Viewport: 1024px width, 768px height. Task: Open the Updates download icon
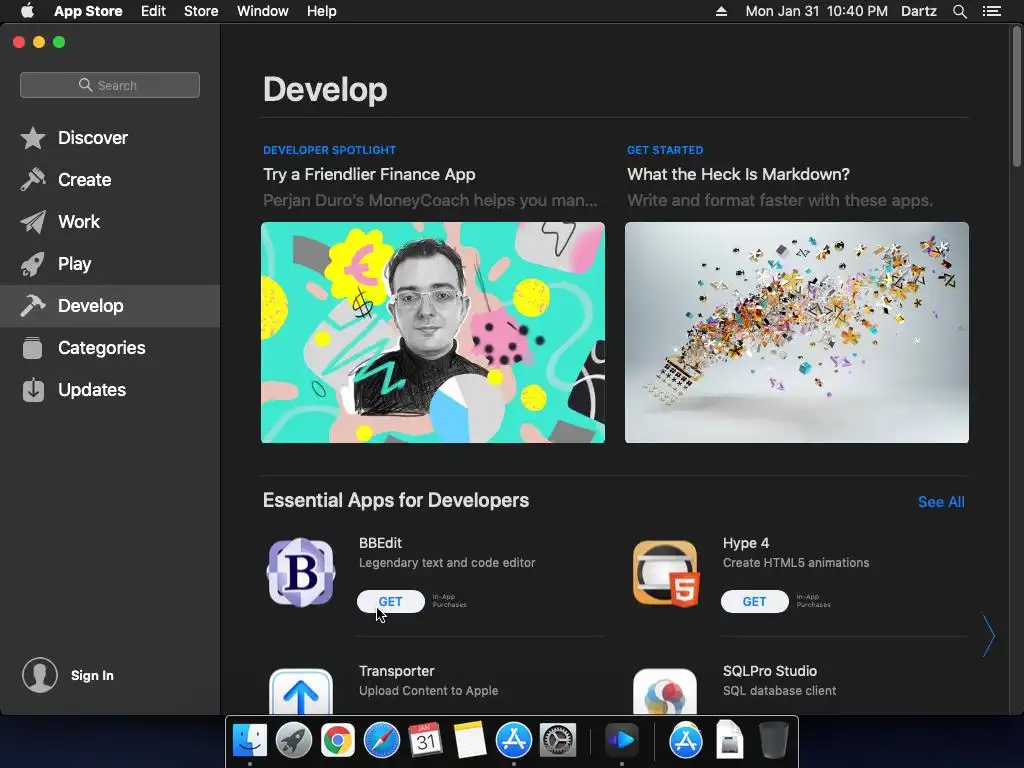pyautogui.click(x=33, y=390)
